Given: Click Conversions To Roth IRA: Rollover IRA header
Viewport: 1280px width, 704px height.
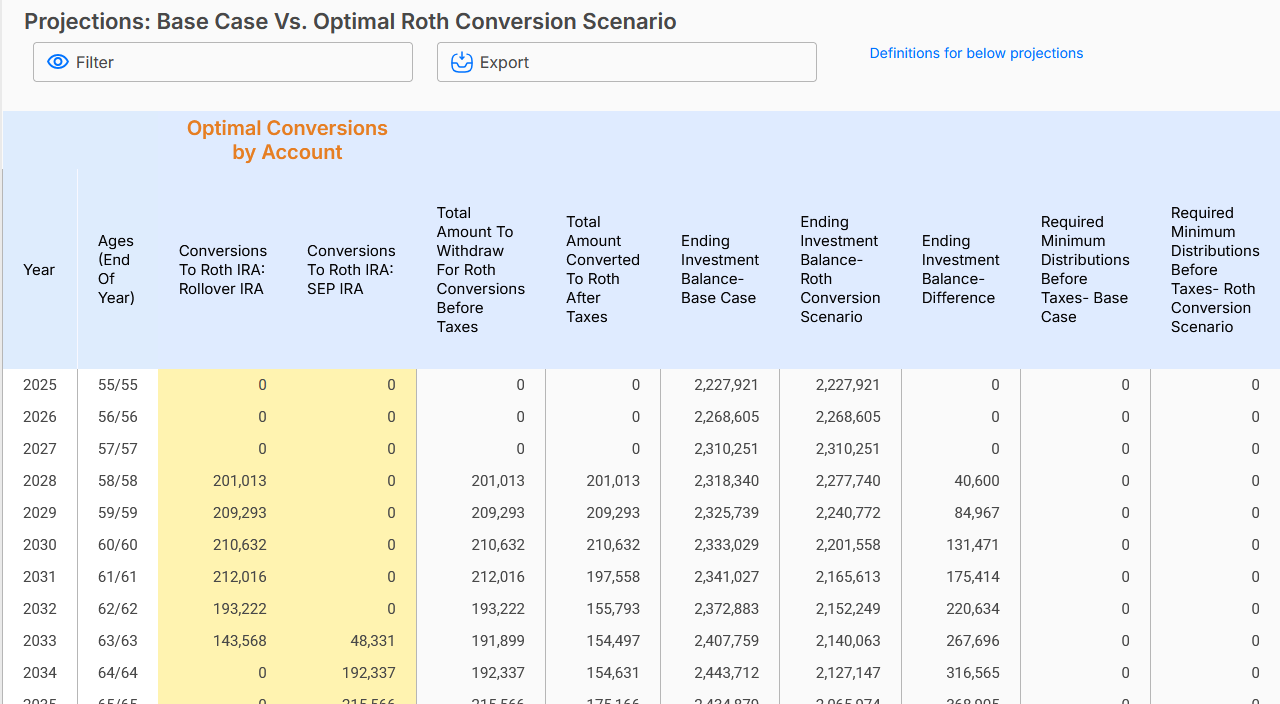Looking at the screenshot, I should pos(223,270).
